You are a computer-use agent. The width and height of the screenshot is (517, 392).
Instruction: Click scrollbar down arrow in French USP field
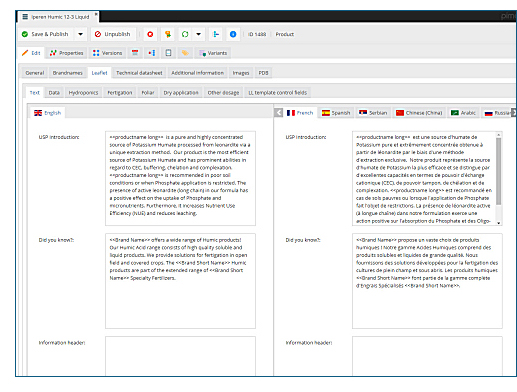point(499,223)
